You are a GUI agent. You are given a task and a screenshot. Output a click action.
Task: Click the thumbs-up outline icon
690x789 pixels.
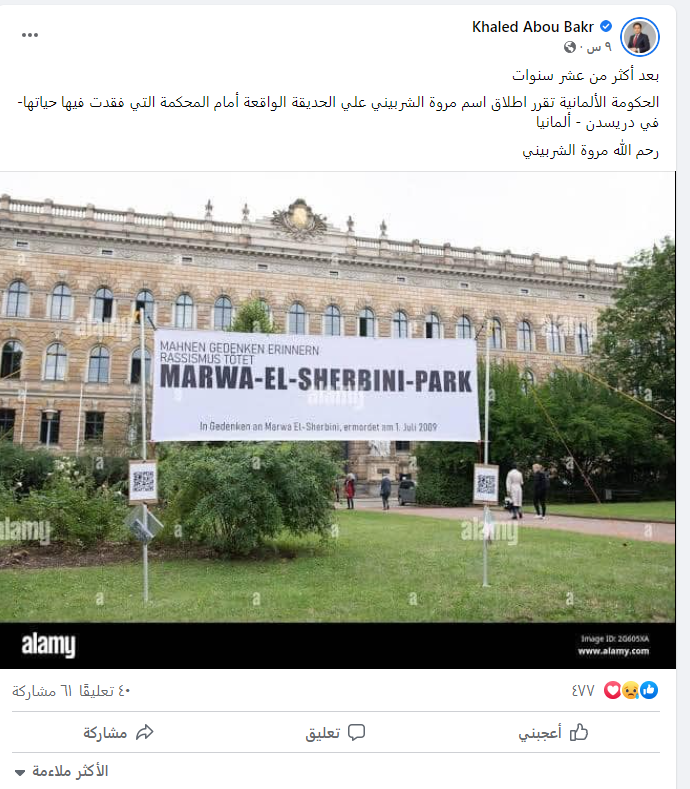[579, 732]
